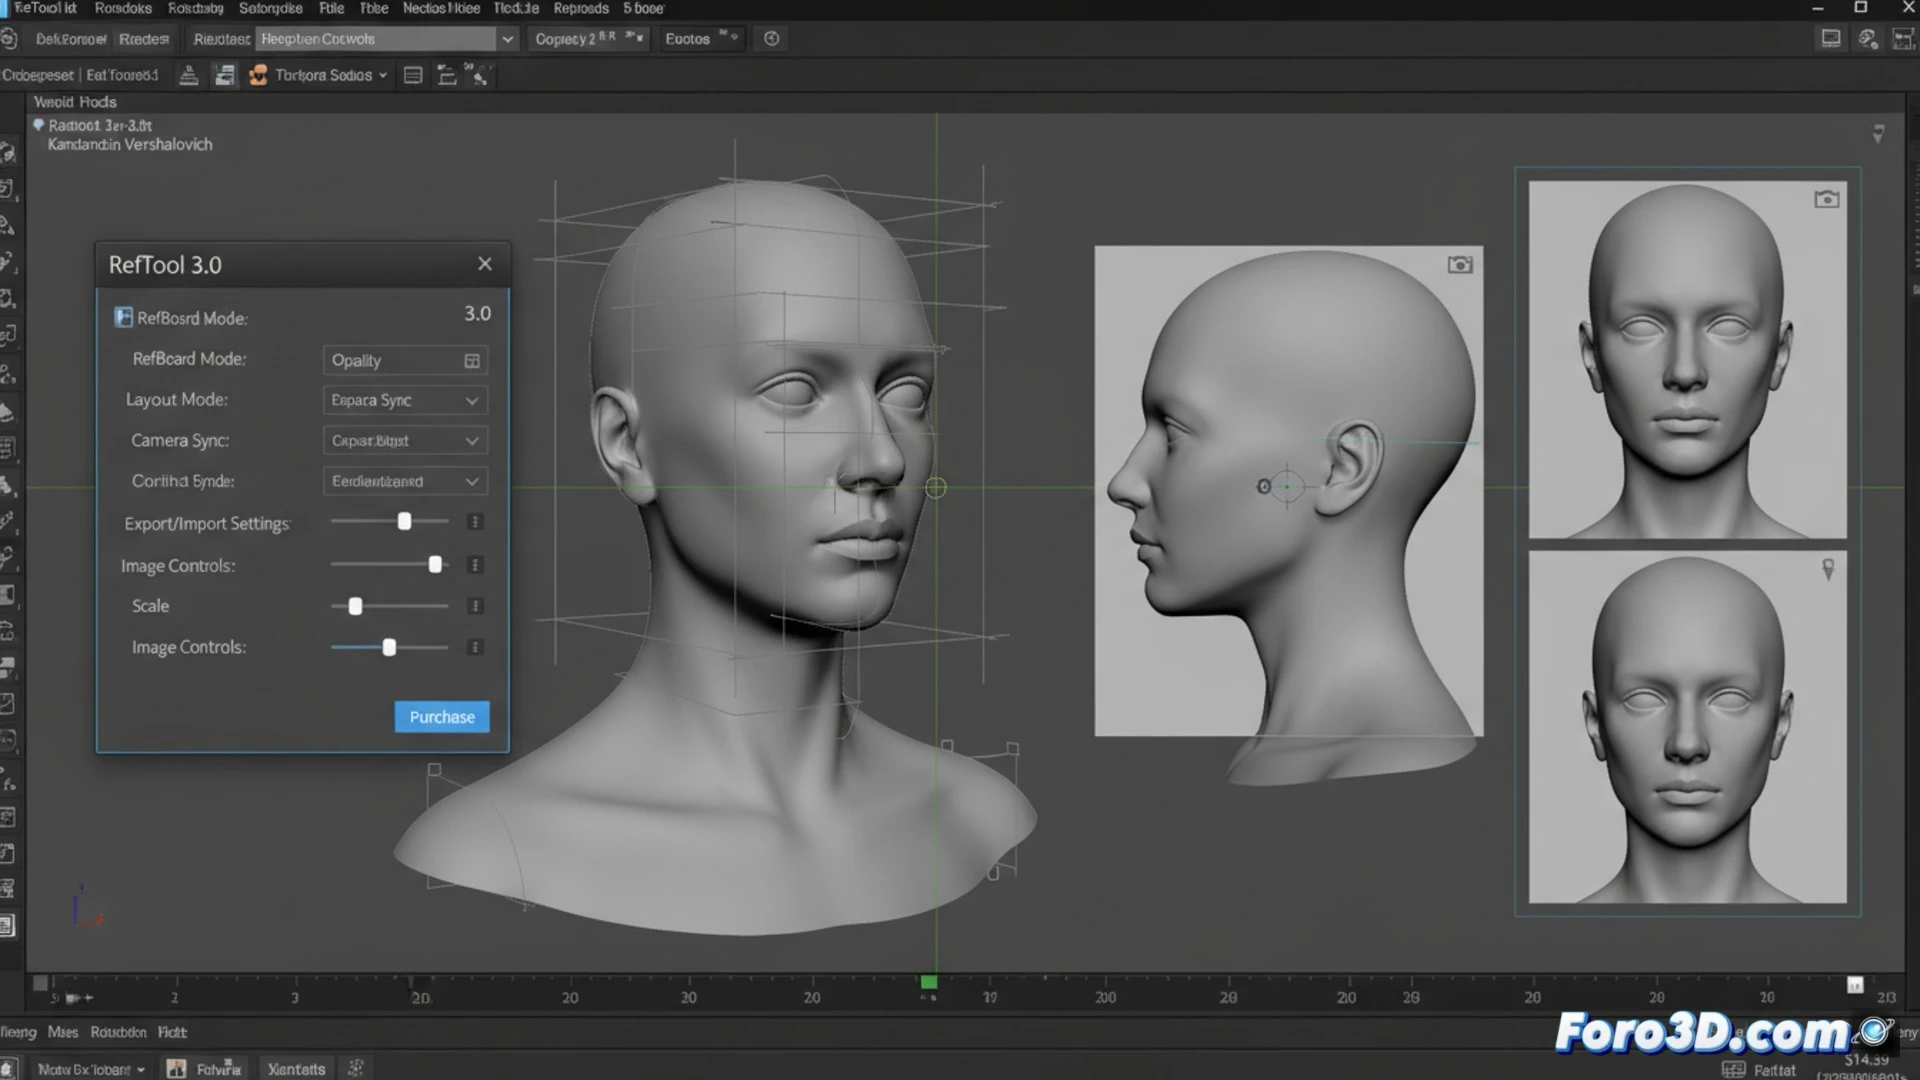Image resolution: width=1920 pixels, height=1080 pixels.
Task: Open the spreadsheet icon right of Torkora Sodios
Action: pos(412,74)
